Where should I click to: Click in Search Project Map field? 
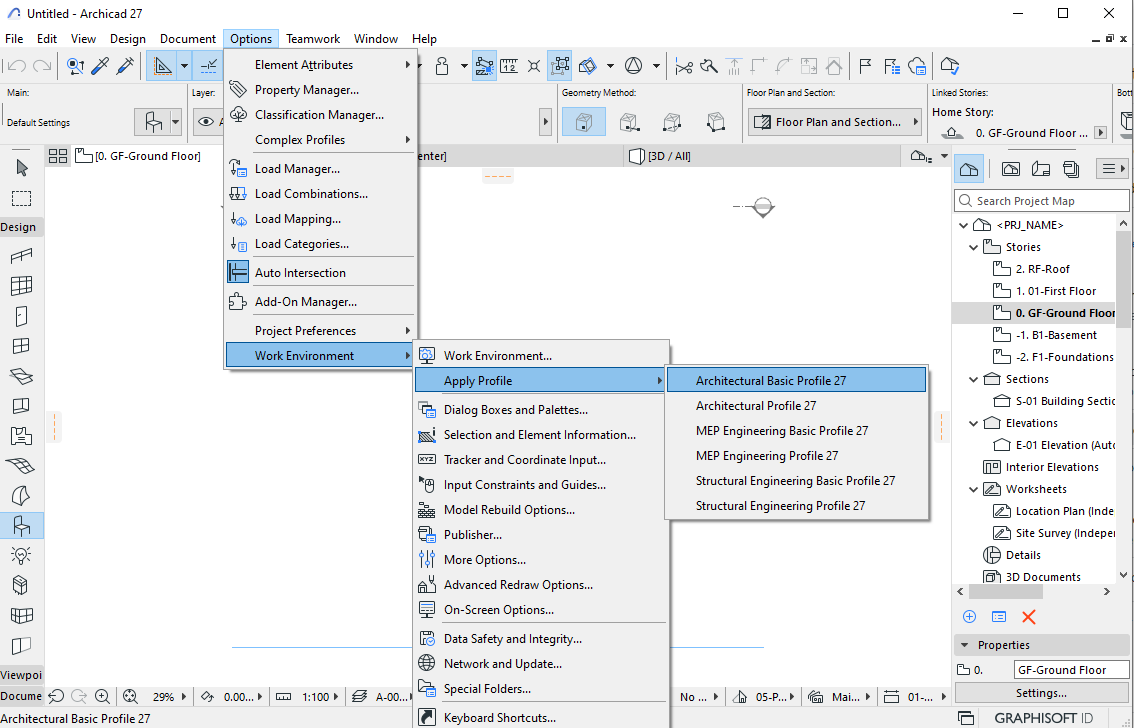pos(1041,200)
